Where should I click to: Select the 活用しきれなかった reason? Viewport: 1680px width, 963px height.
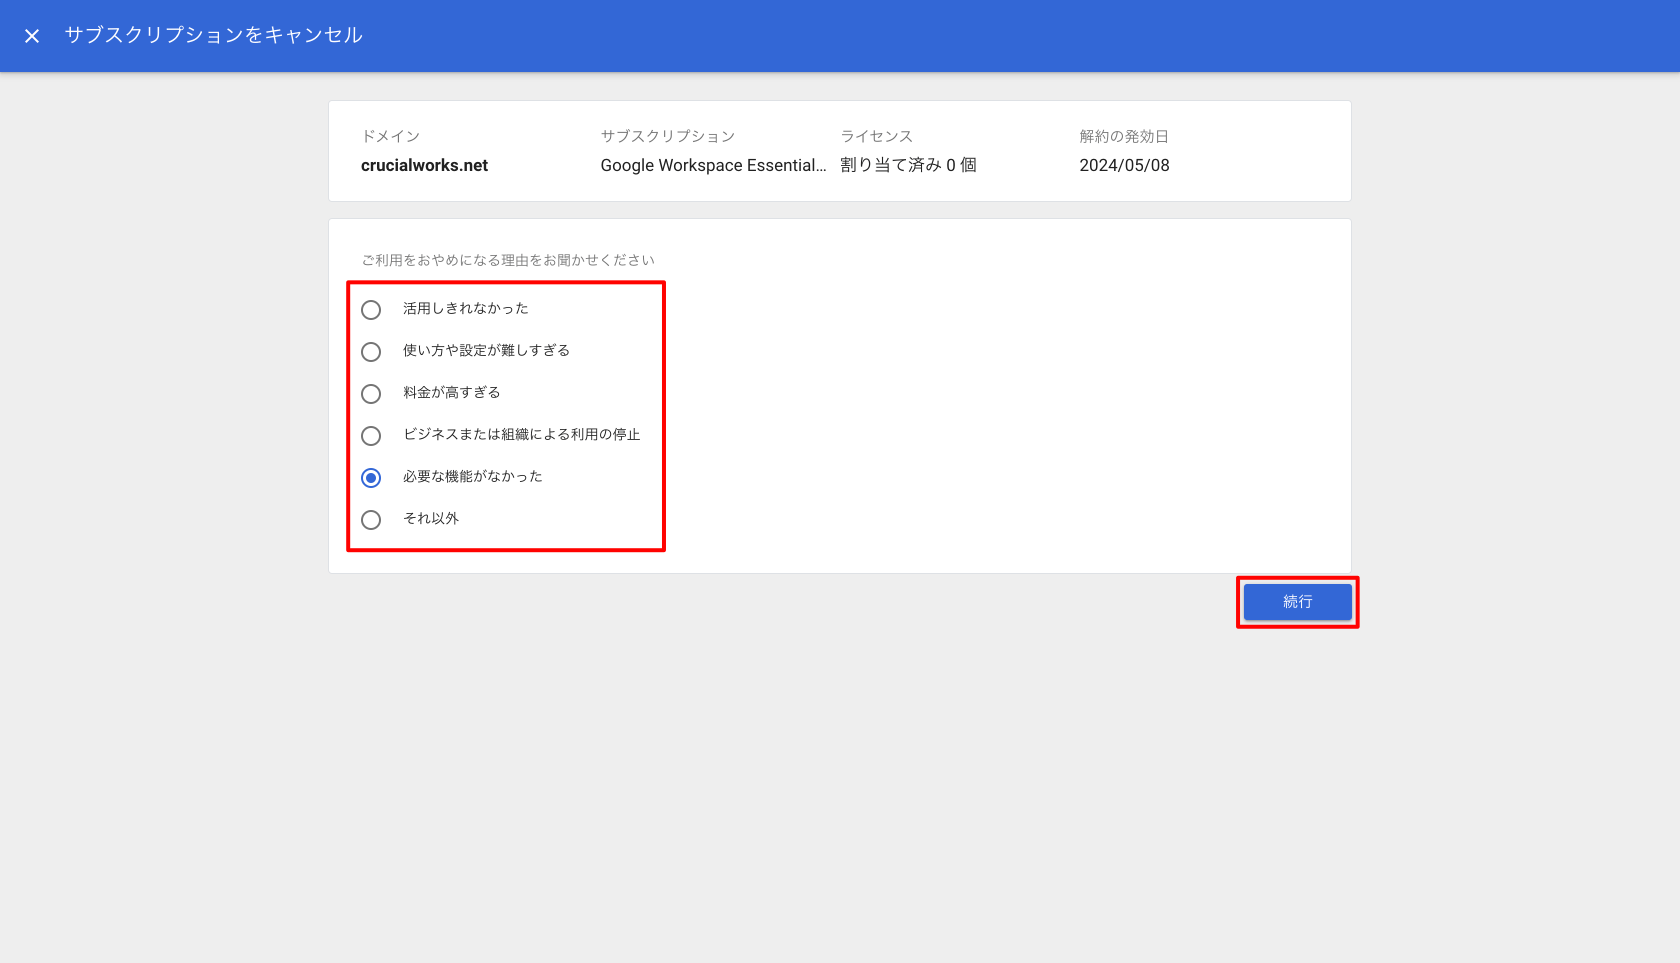point(371,310)
